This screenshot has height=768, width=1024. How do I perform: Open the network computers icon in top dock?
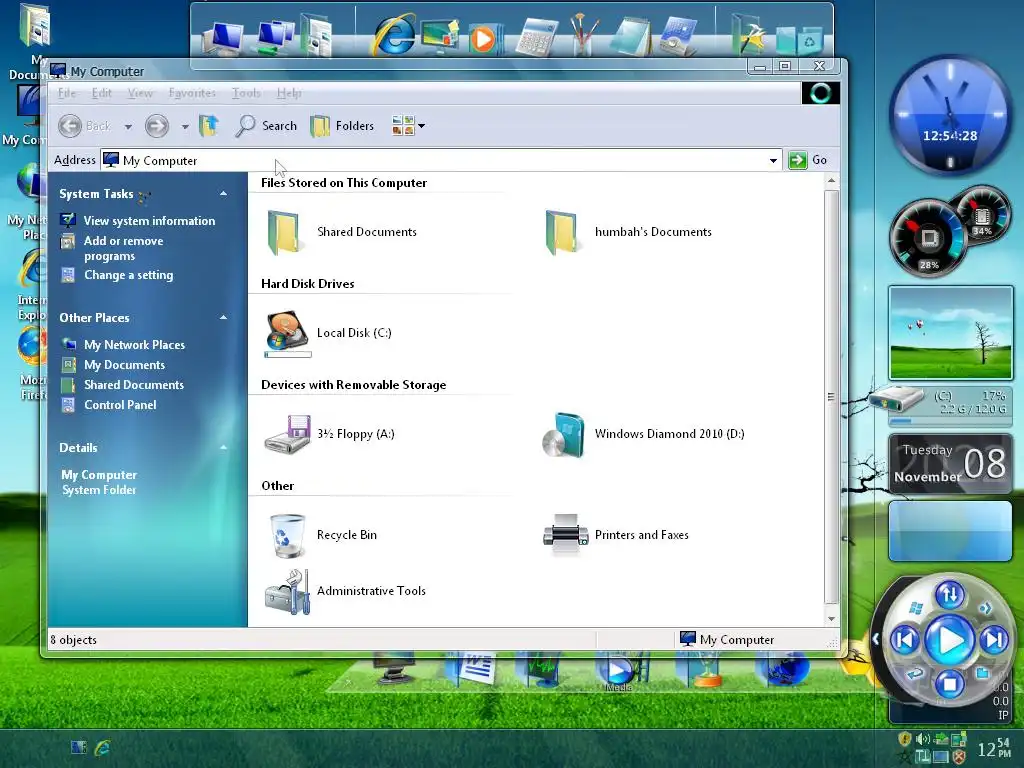pyautogui.click(x=275, y=37)
